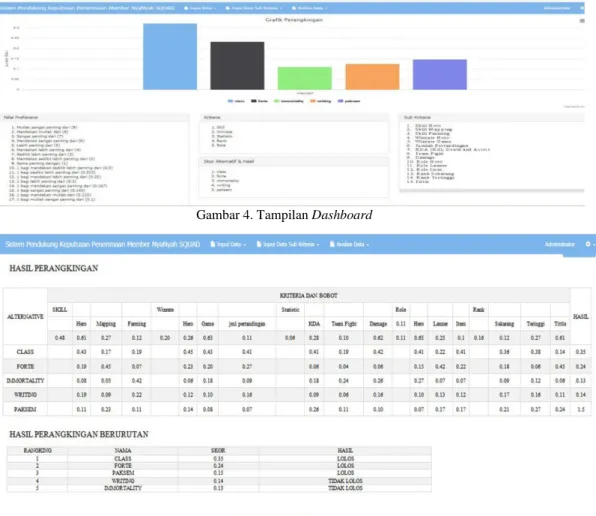The image size is (596, 516).
Task: Toggle the immortality legend entry
Action: (289, 101)
